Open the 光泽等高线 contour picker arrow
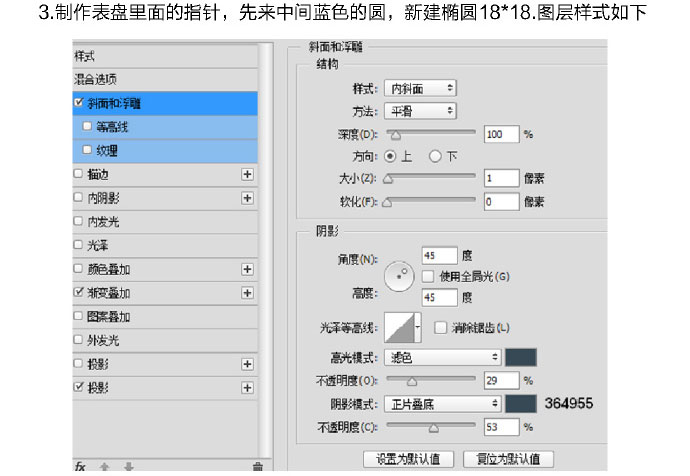Image resolution: width=690 pixels, height=476 pixels. click(x=418, y=328)
